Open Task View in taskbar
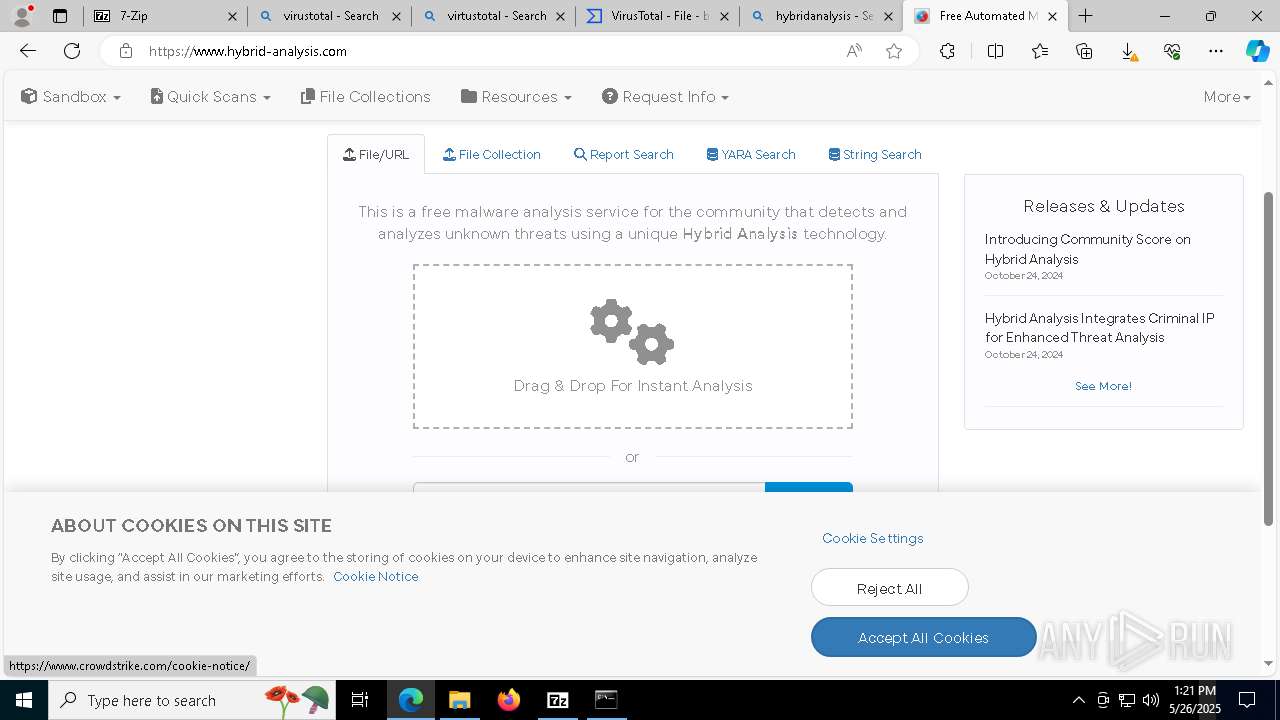 coord(360,700)
